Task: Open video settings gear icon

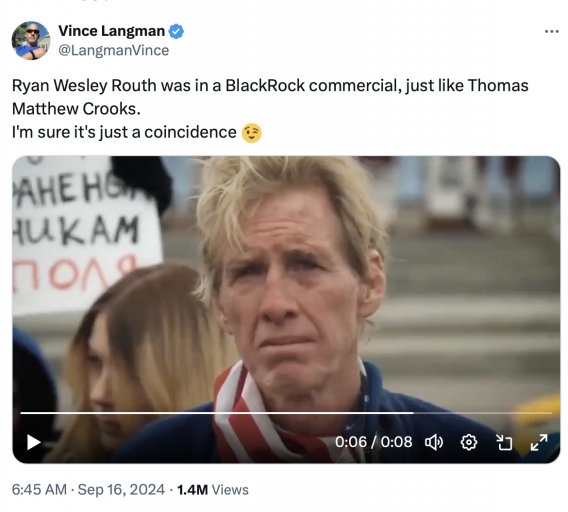Action: click(469, 442)
